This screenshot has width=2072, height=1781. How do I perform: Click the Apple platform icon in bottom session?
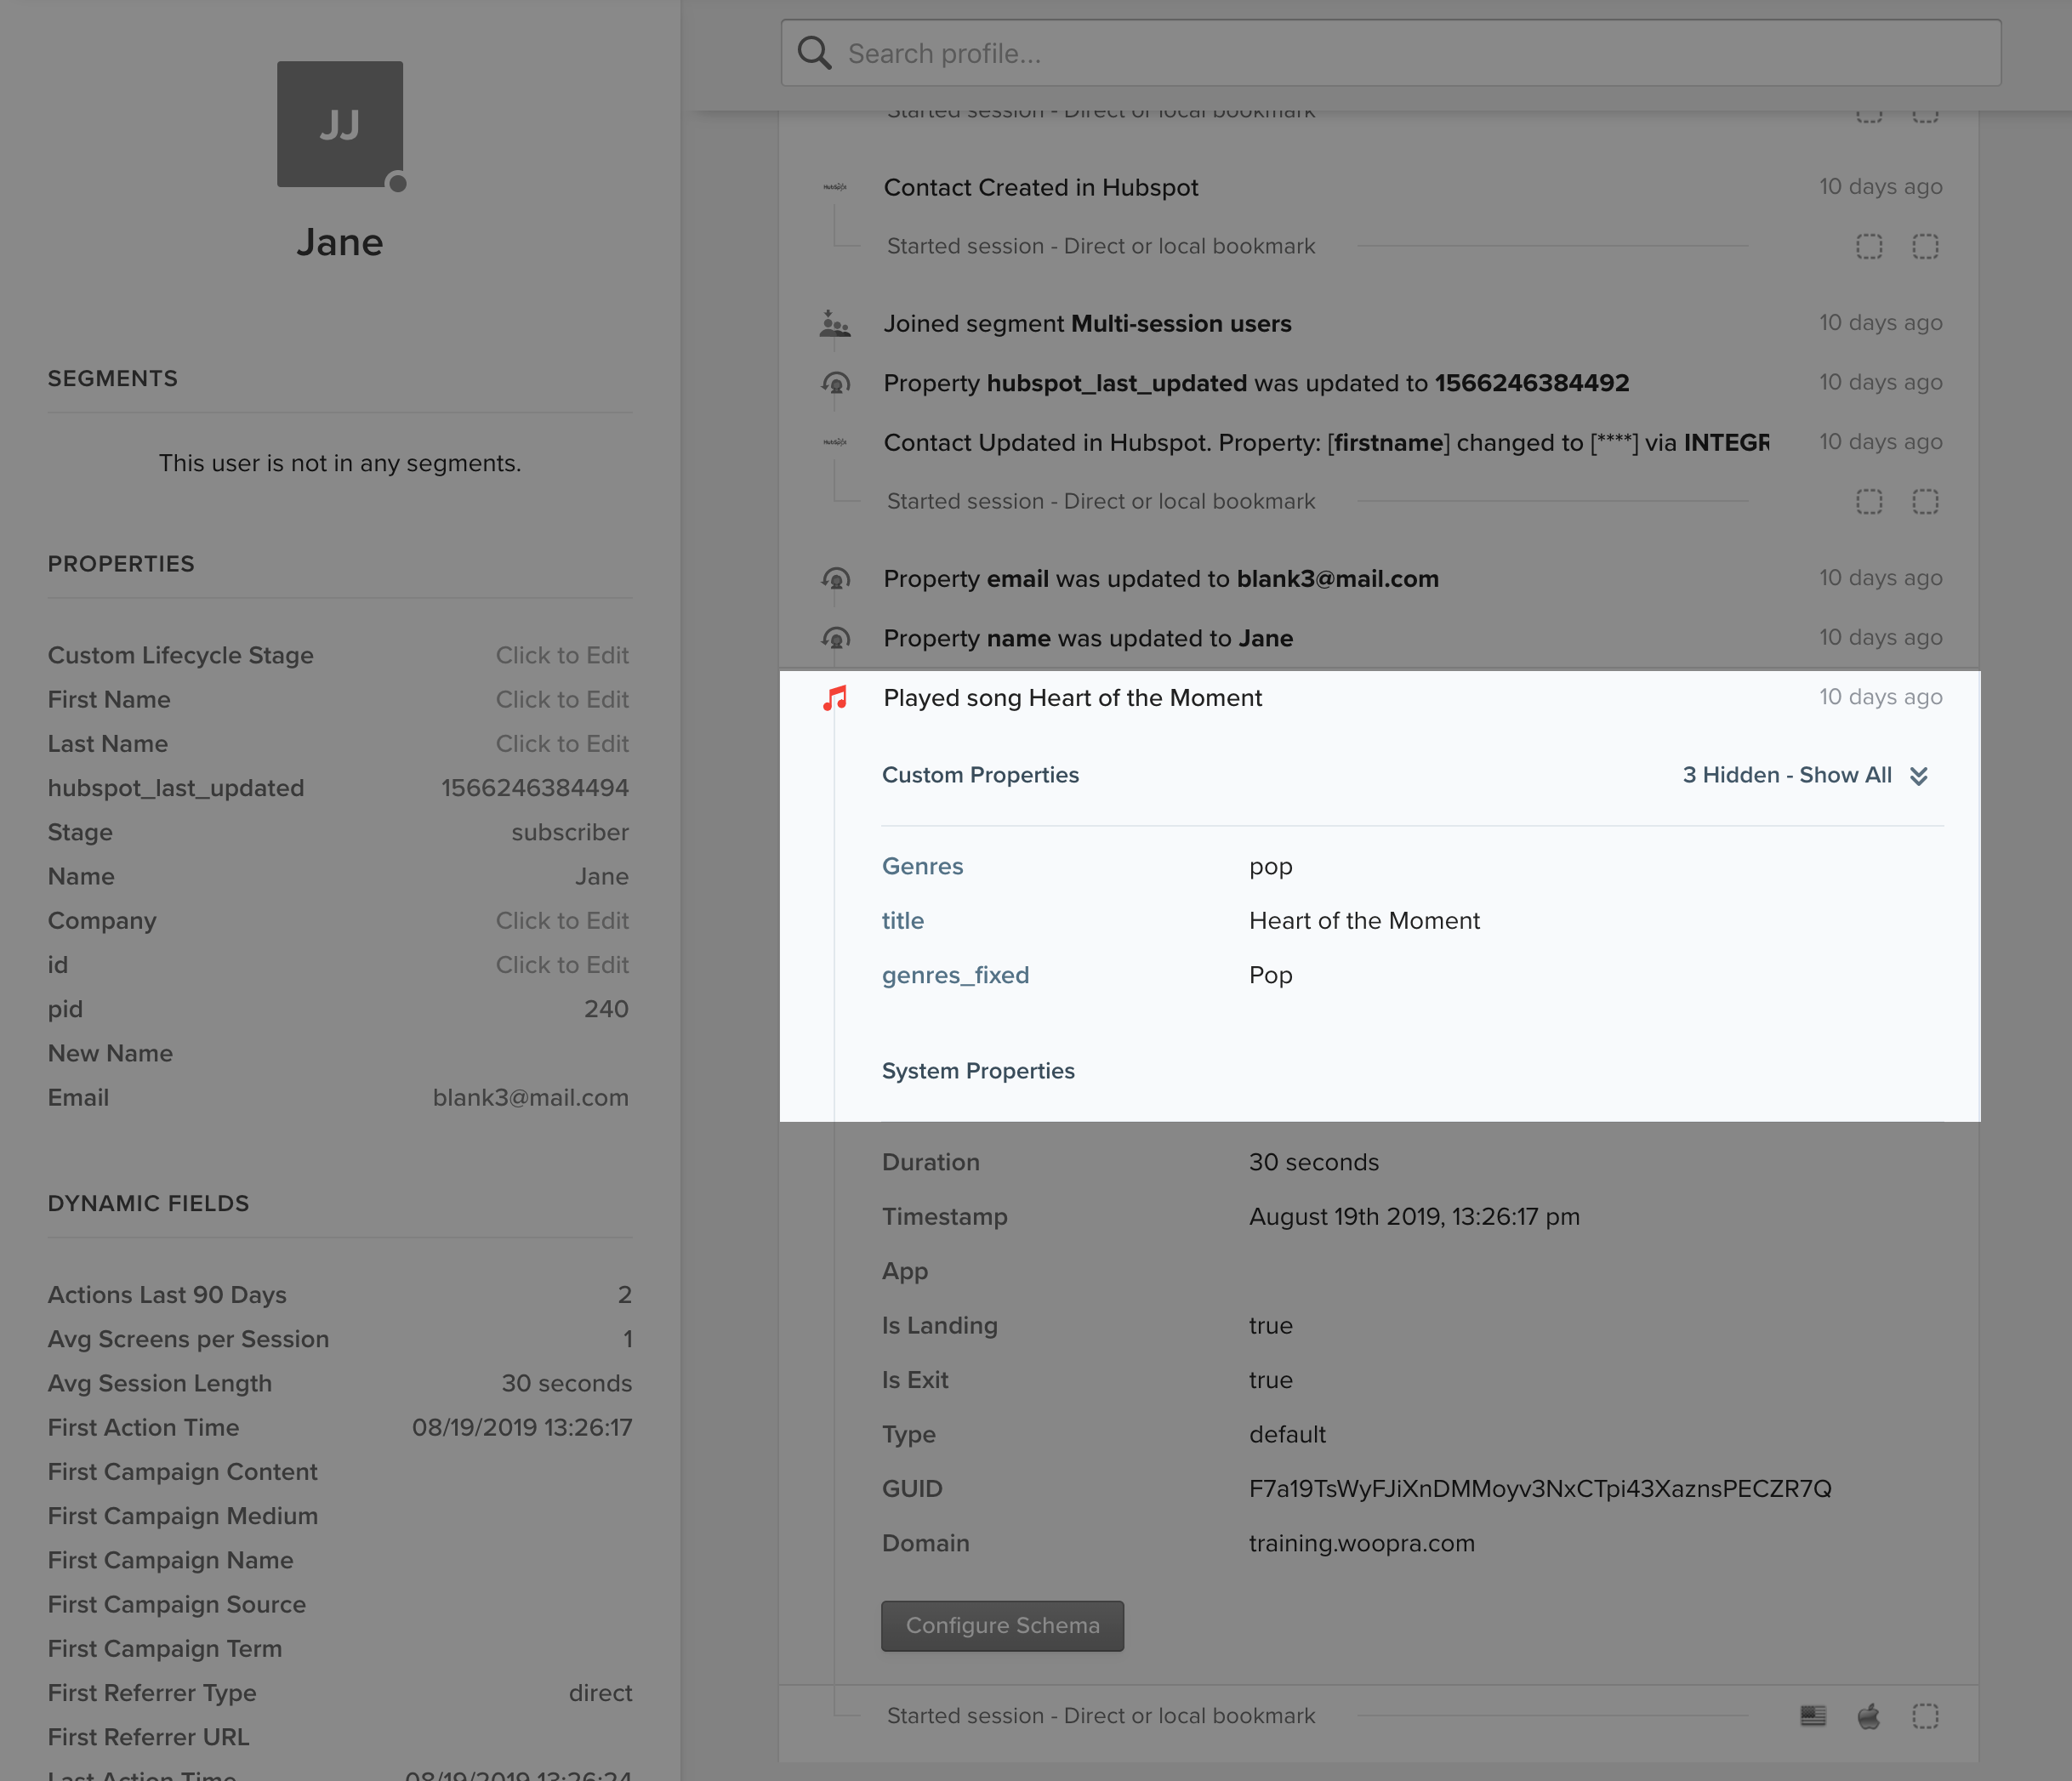pyautogui.click(x=1868, y=1716)
